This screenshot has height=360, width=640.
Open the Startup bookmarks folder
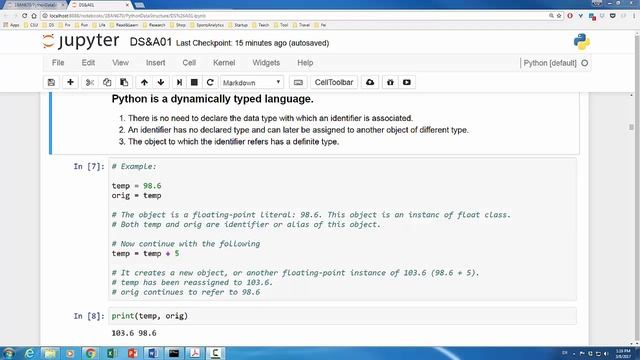238,25
